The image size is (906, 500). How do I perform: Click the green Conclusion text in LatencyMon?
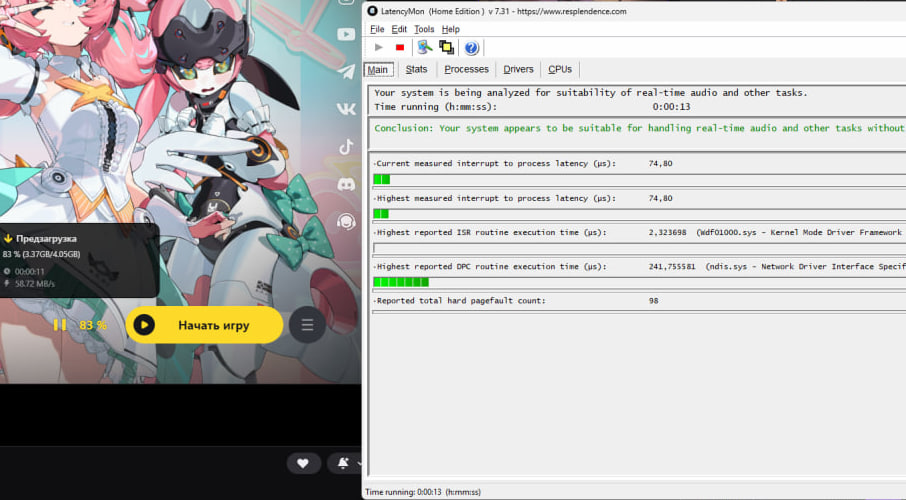[640, 128]
